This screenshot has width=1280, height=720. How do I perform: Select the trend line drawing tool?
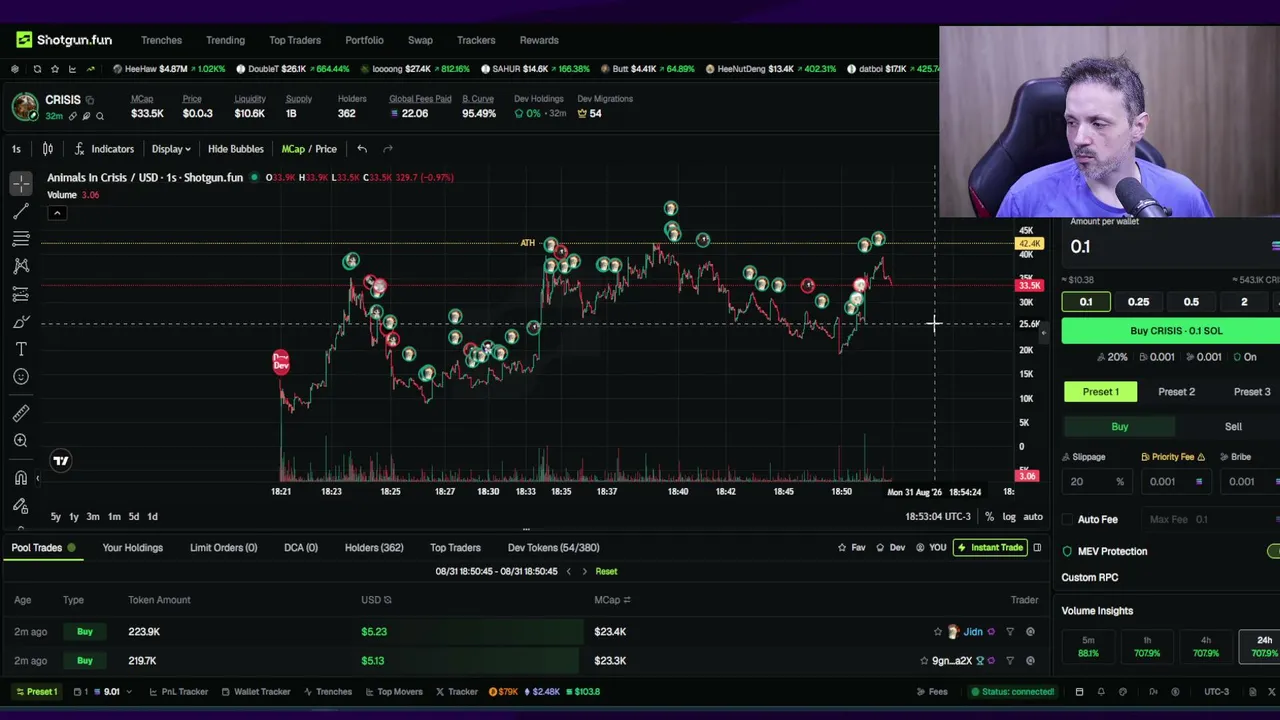[x=21, y=211]
